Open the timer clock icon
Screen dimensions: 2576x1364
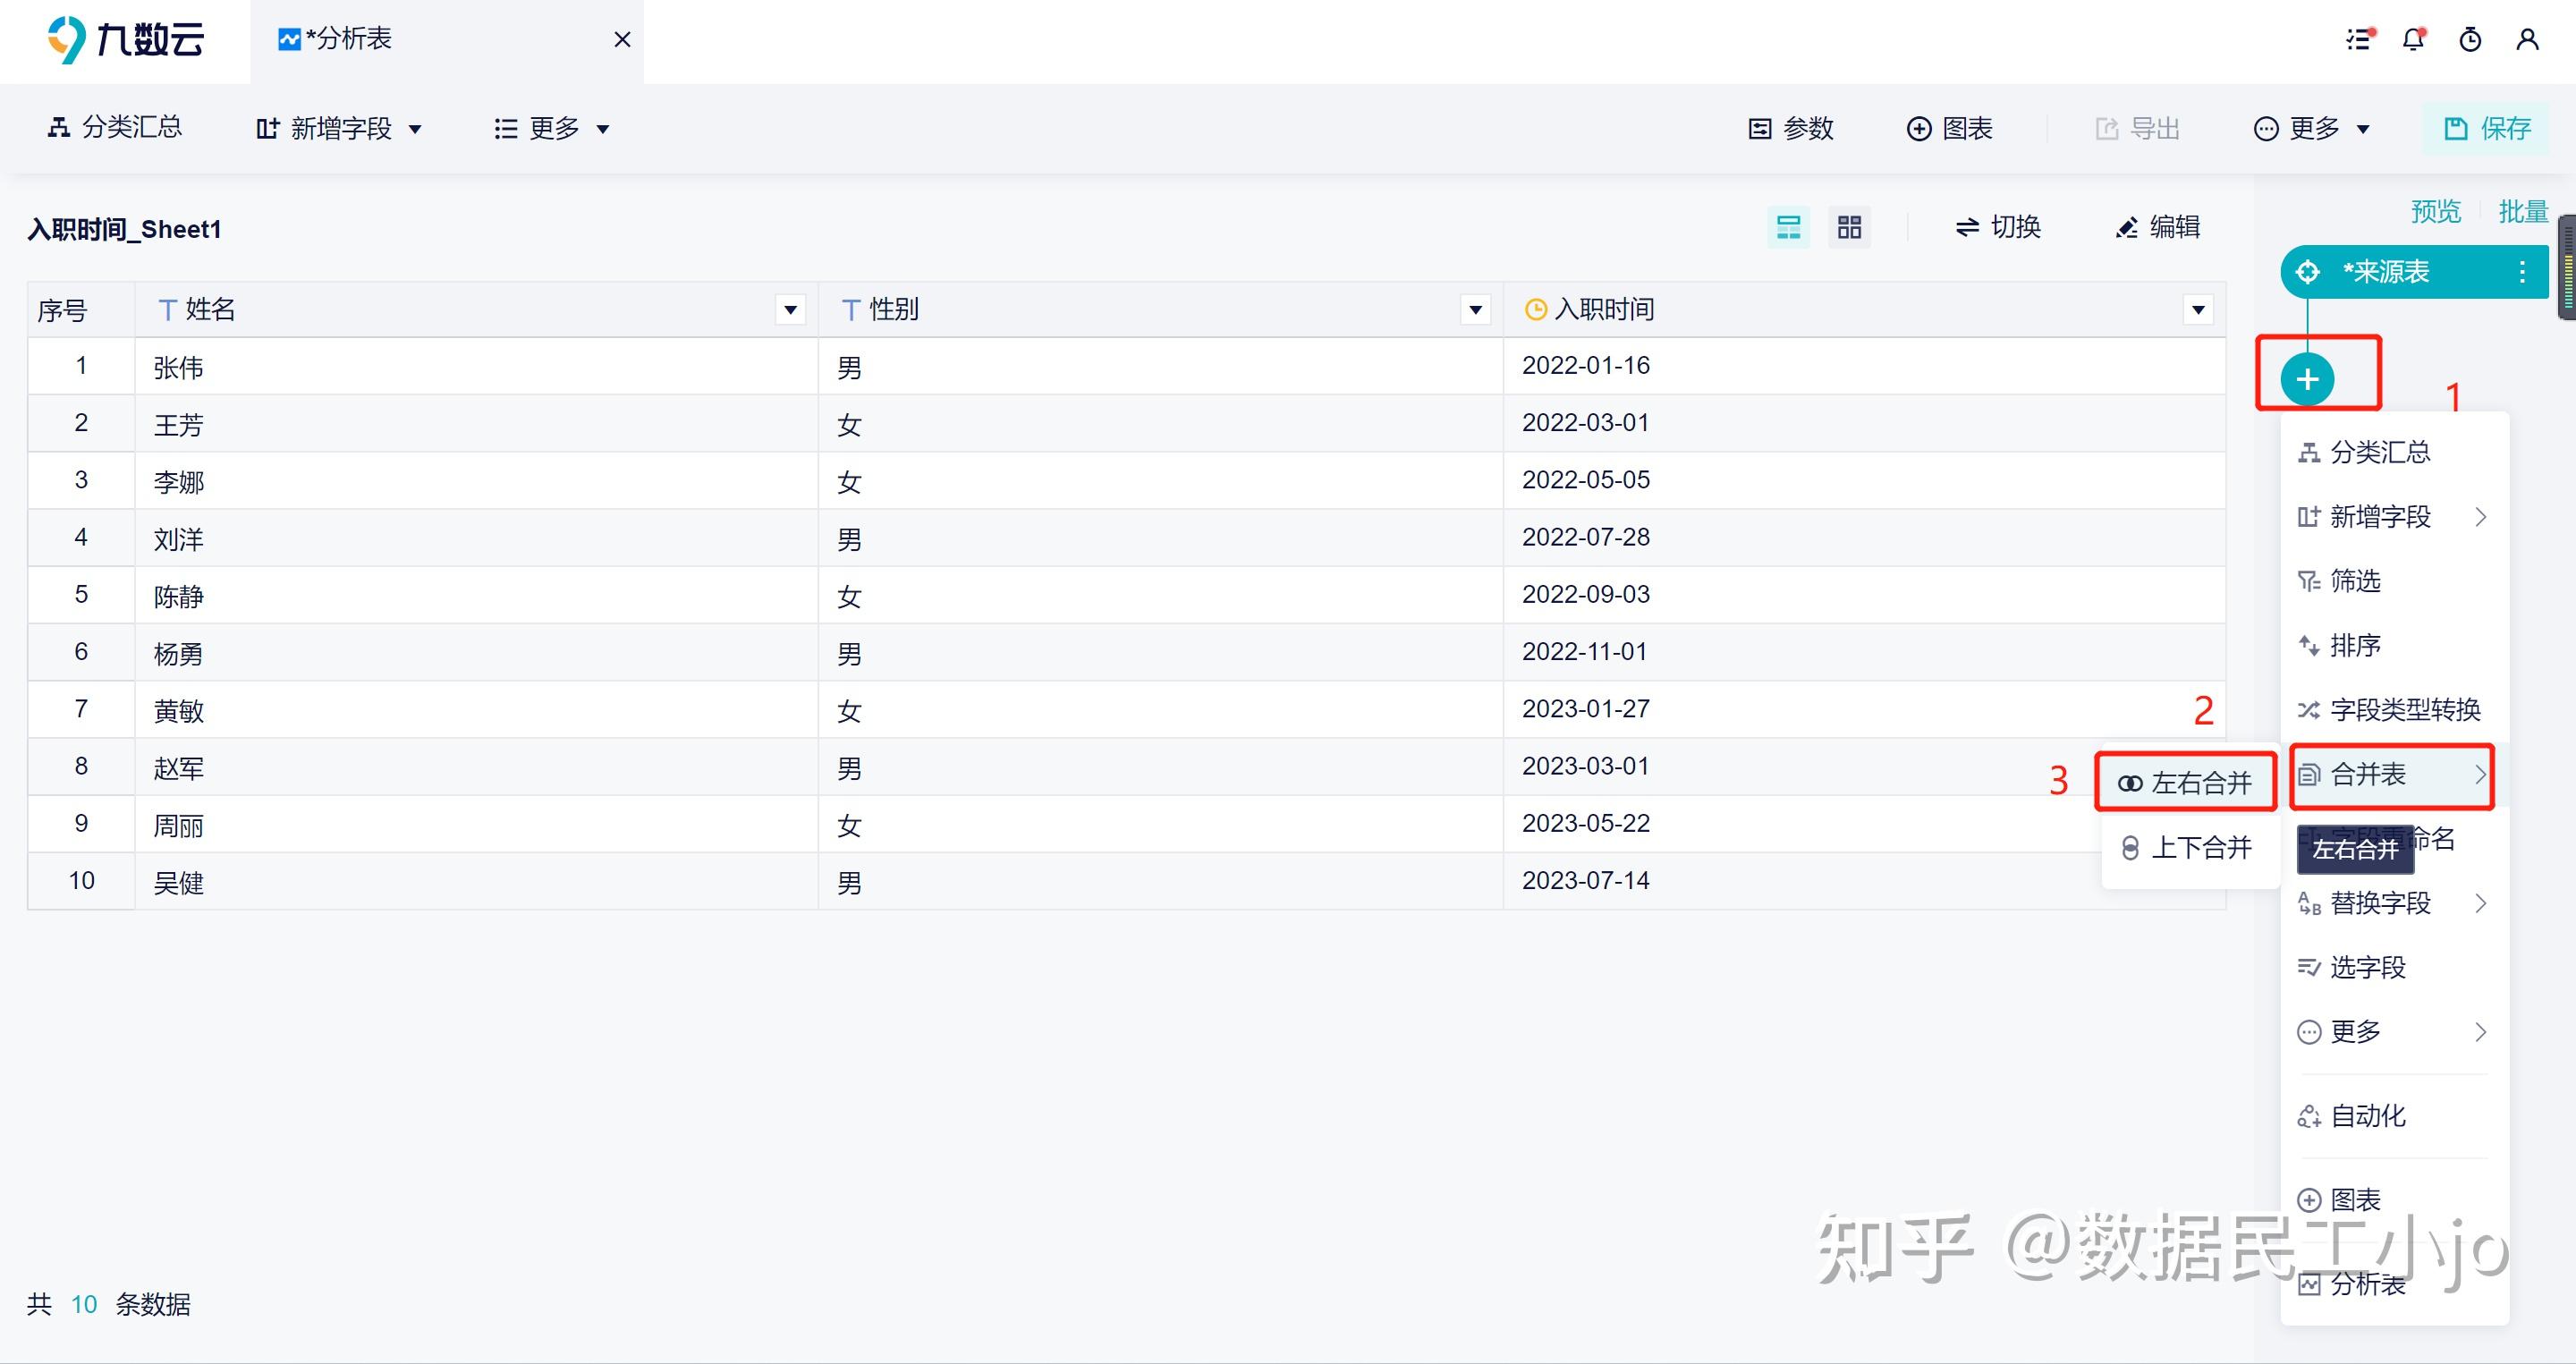2470,40
